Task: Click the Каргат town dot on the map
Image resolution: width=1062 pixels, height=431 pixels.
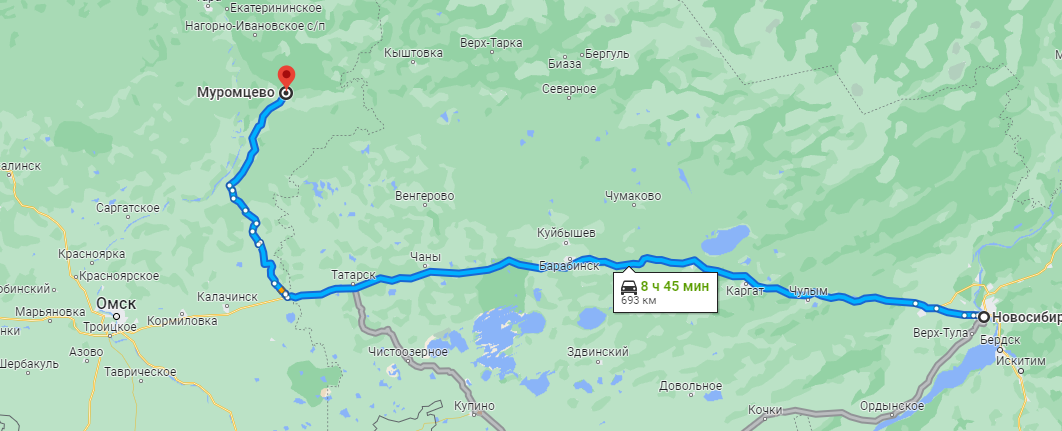Action: pyautogui.click(x=746, y=283)
